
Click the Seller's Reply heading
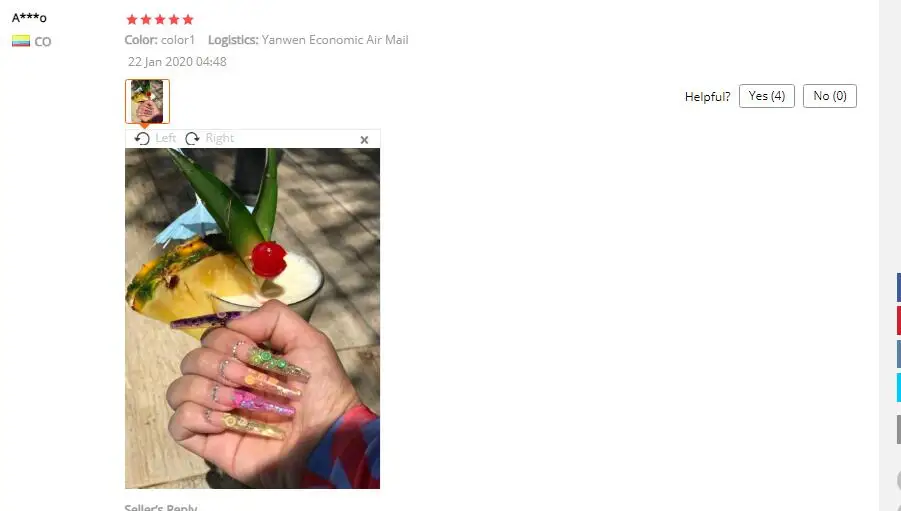[x=161, y=507]
